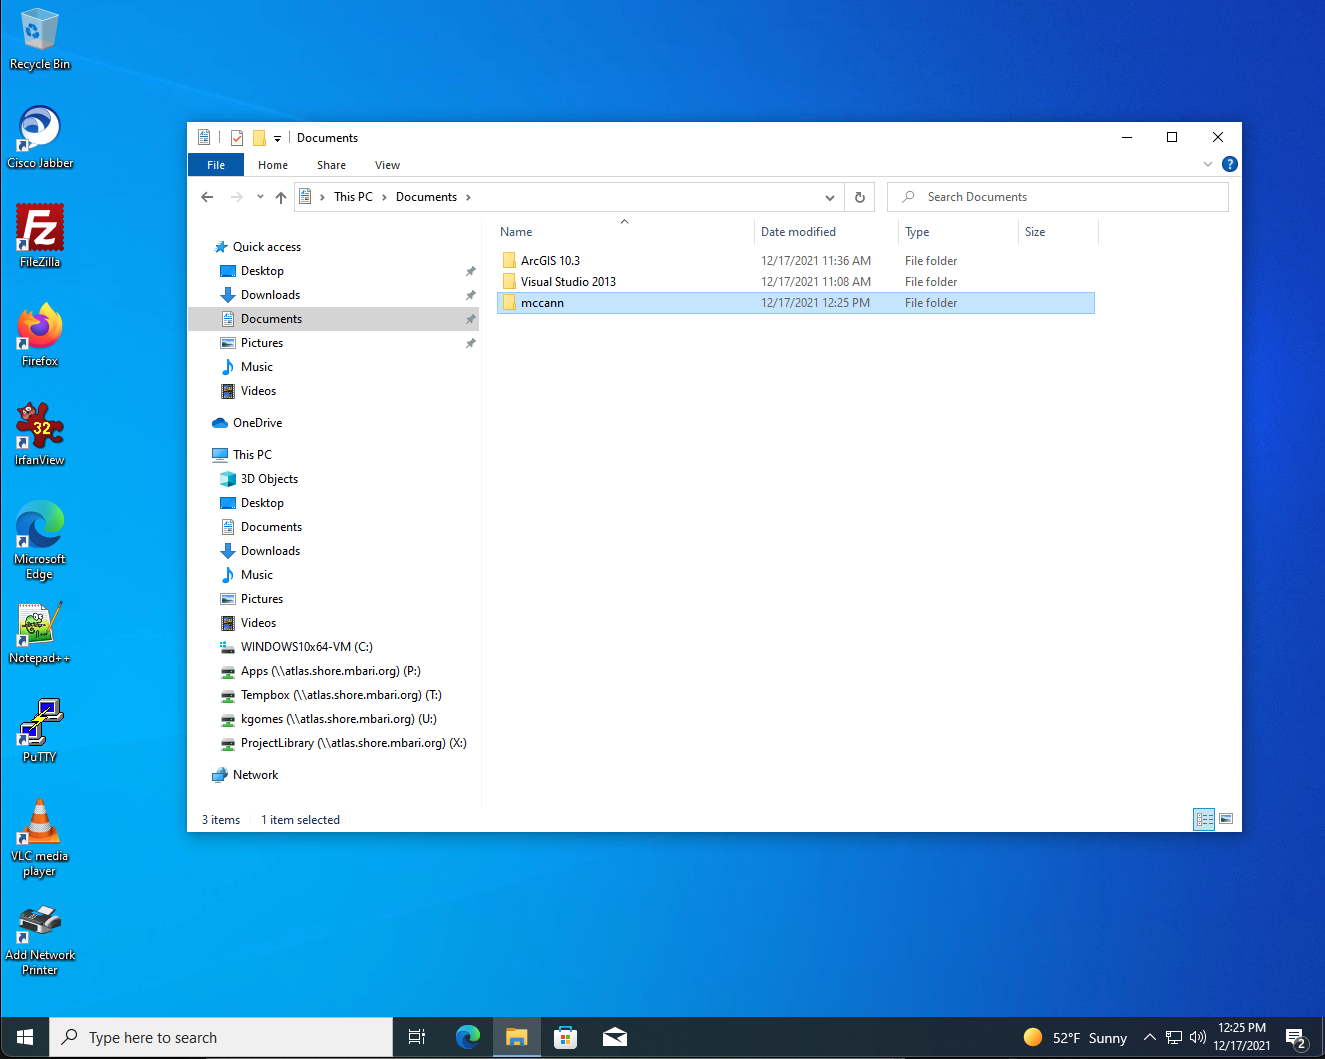
Task: Select the Visual Studio 2013 folder
Action: point(796,282)
